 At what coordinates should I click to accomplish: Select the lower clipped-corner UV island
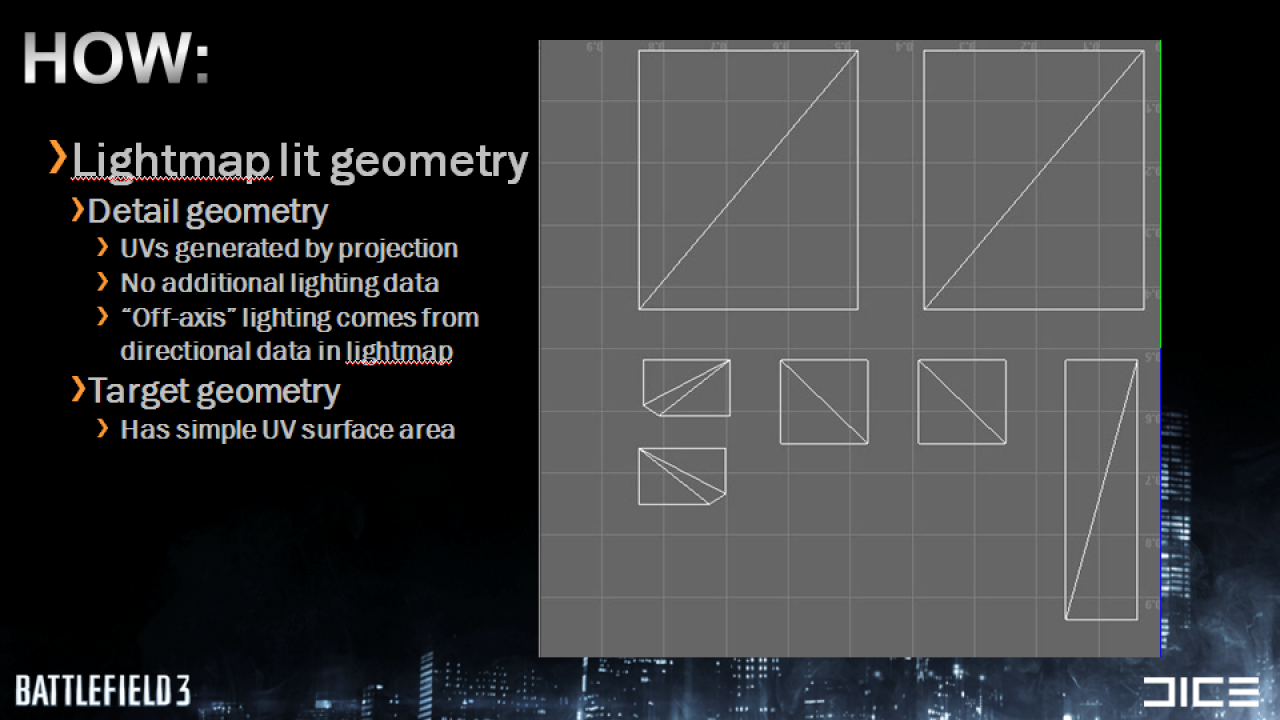(x=682, y=476)
